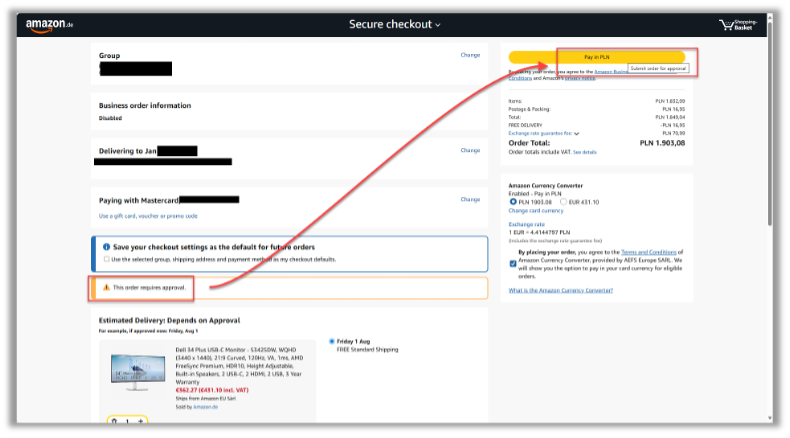
Task: Change the Mastercard payment method
Action: pos(470,200)
